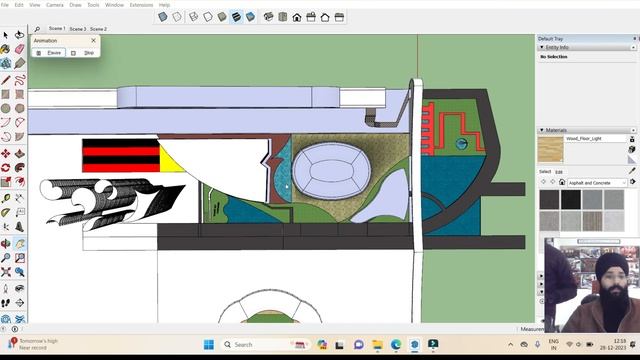The image size is (640, 360).
Task: Click the Zoom Extents tool
Action: click(x=6, y=272)
